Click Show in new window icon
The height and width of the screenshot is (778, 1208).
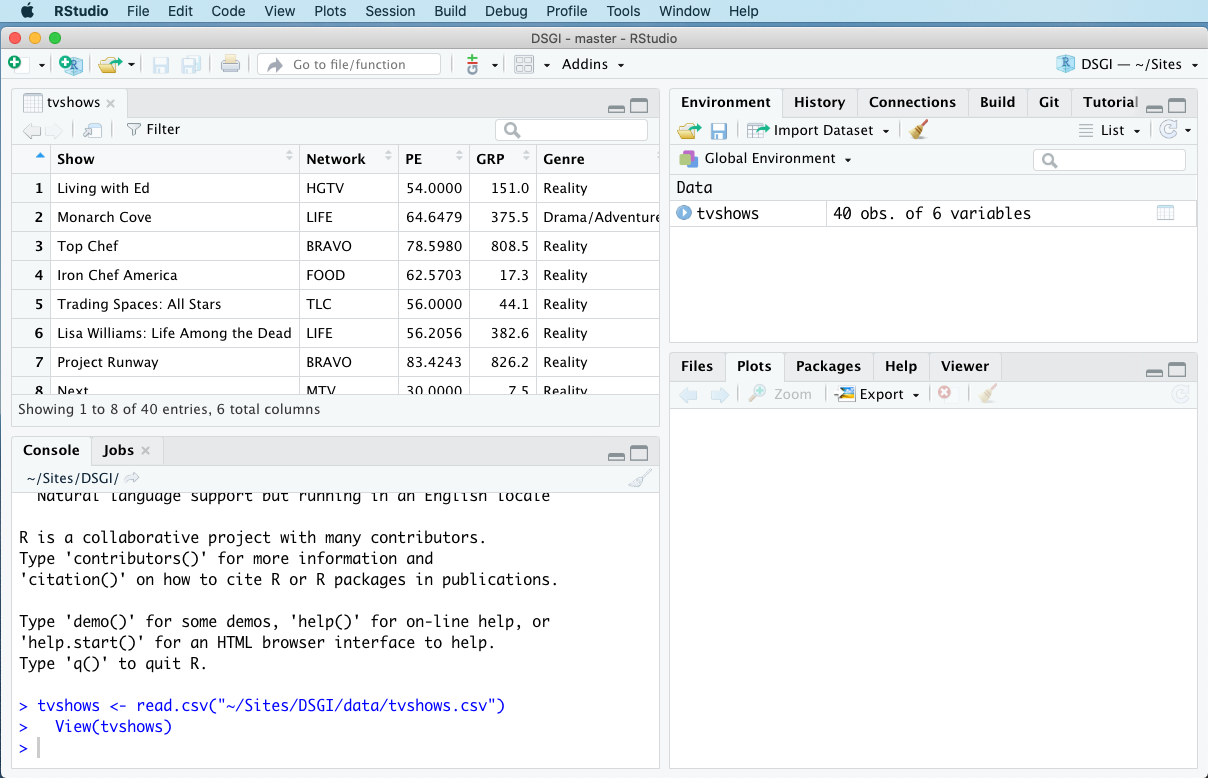[x=92, y=130]
